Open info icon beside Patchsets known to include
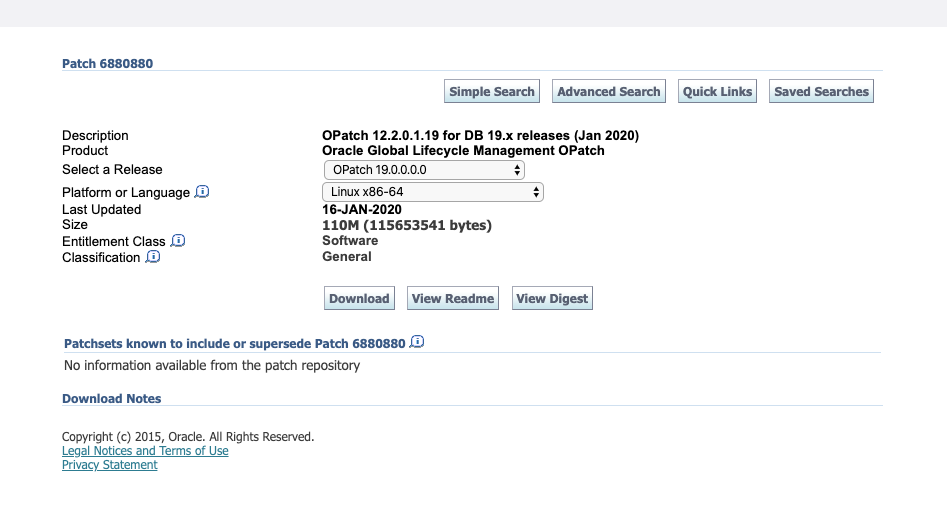 [417, 342]
